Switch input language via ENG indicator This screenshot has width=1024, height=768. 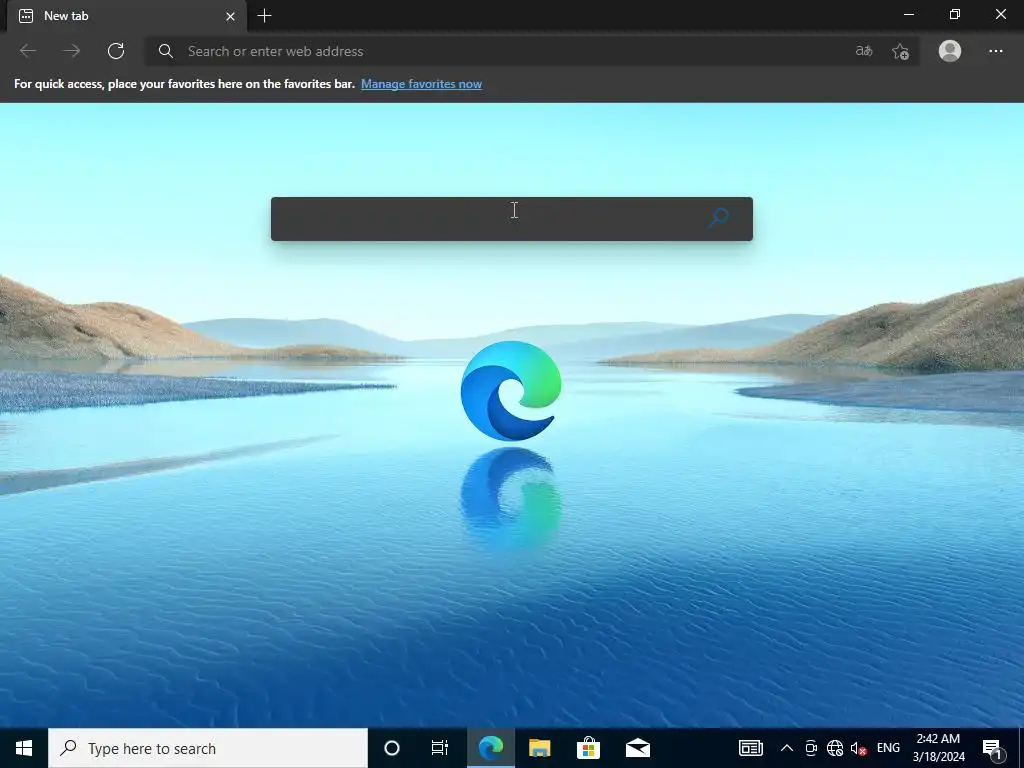(x=888, y=748)
